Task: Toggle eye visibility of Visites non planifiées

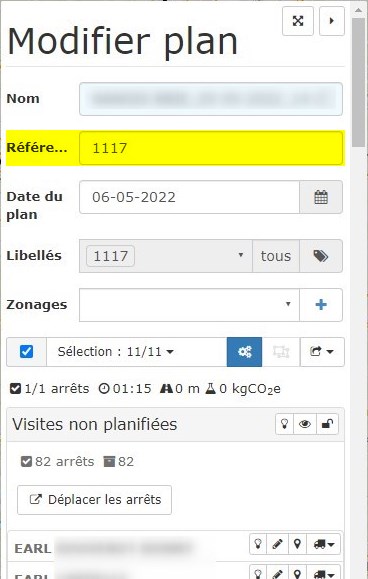Action: [x=305, y=424]
